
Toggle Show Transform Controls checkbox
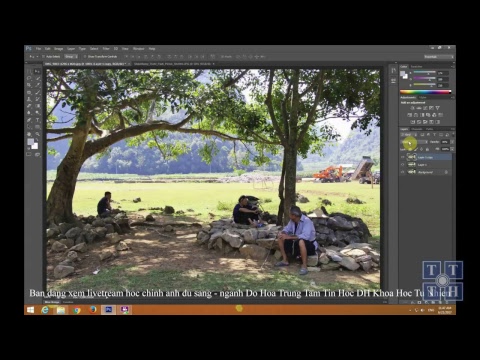[x=85, y=57]
